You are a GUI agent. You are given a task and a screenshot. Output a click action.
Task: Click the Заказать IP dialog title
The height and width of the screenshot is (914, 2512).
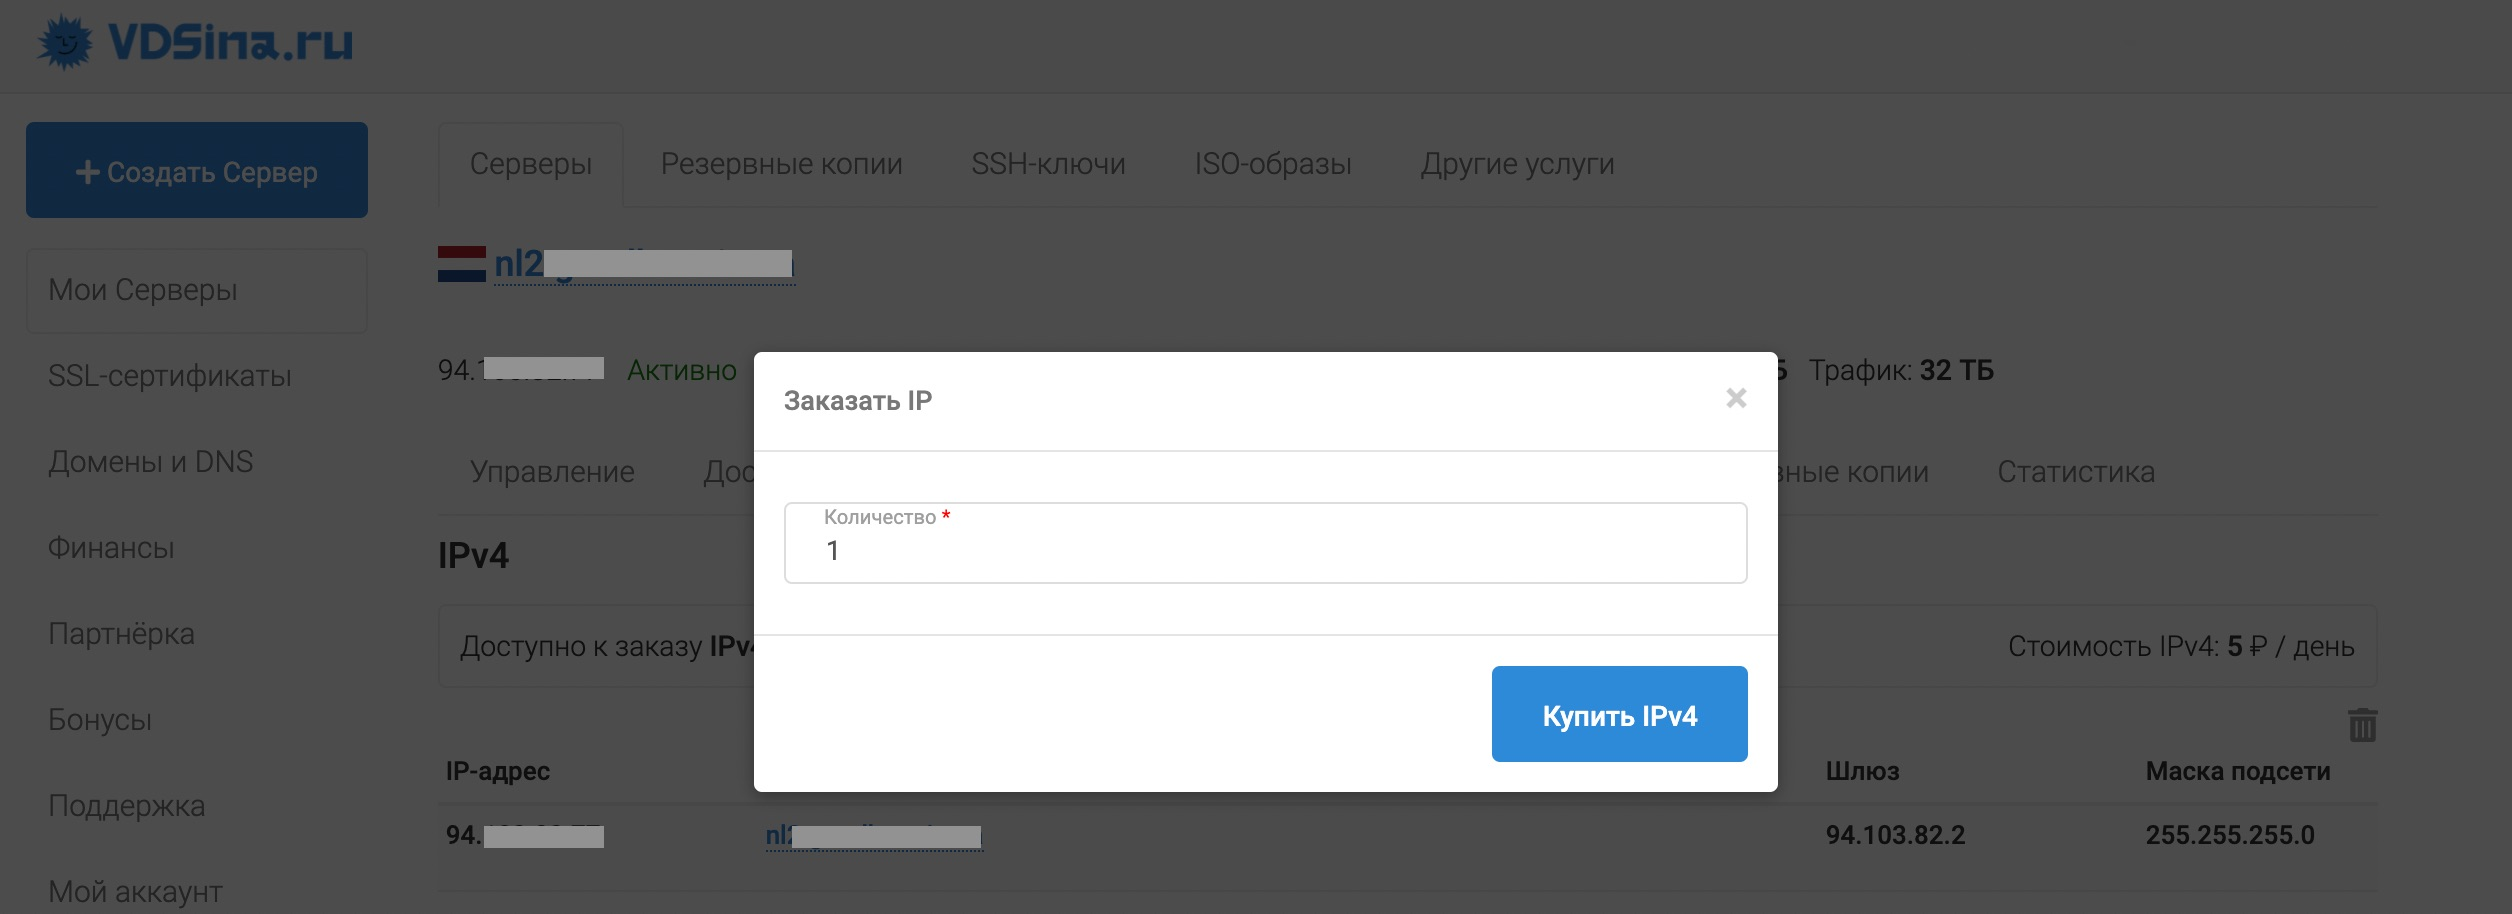(x=858, y=401)
